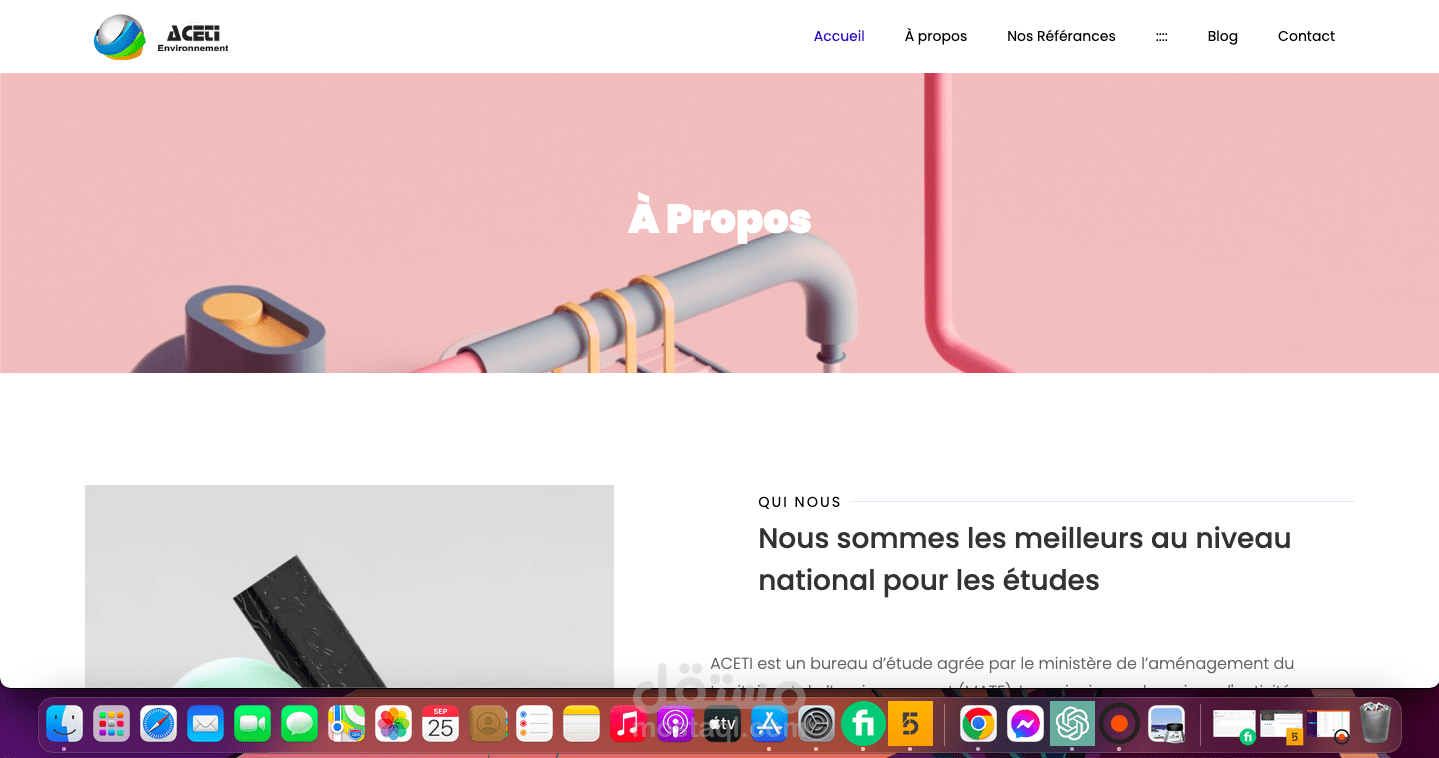Open the Nos Référances menu item

pos(1061,36)
